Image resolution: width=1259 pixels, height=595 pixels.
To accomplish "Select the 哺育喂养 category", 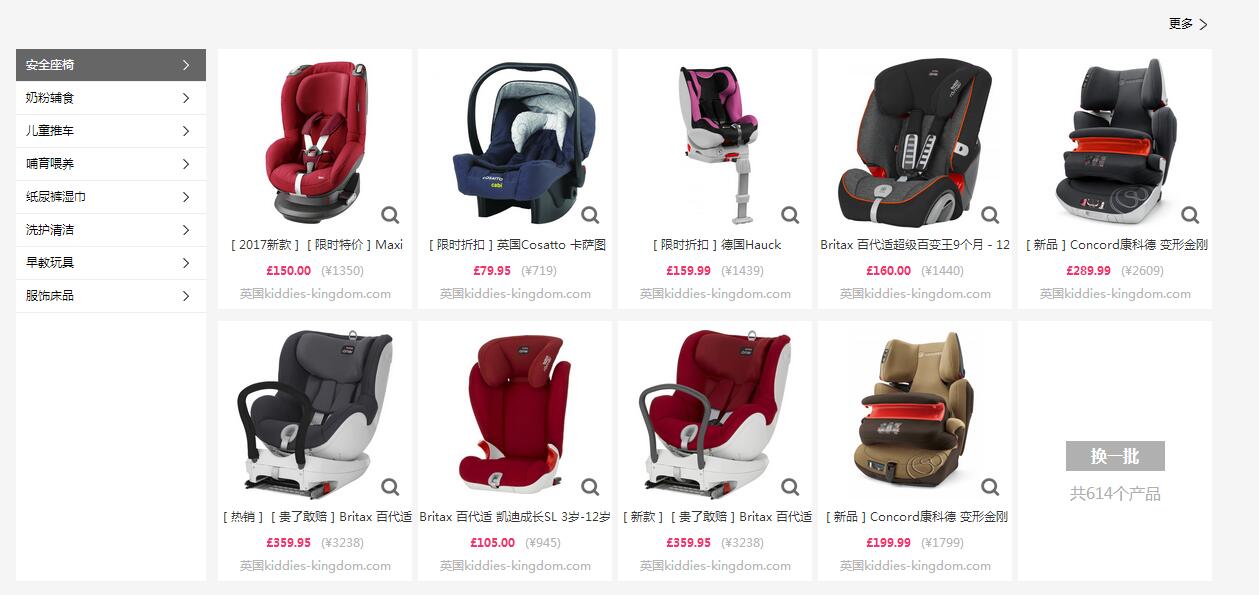I will coord(111,164).
